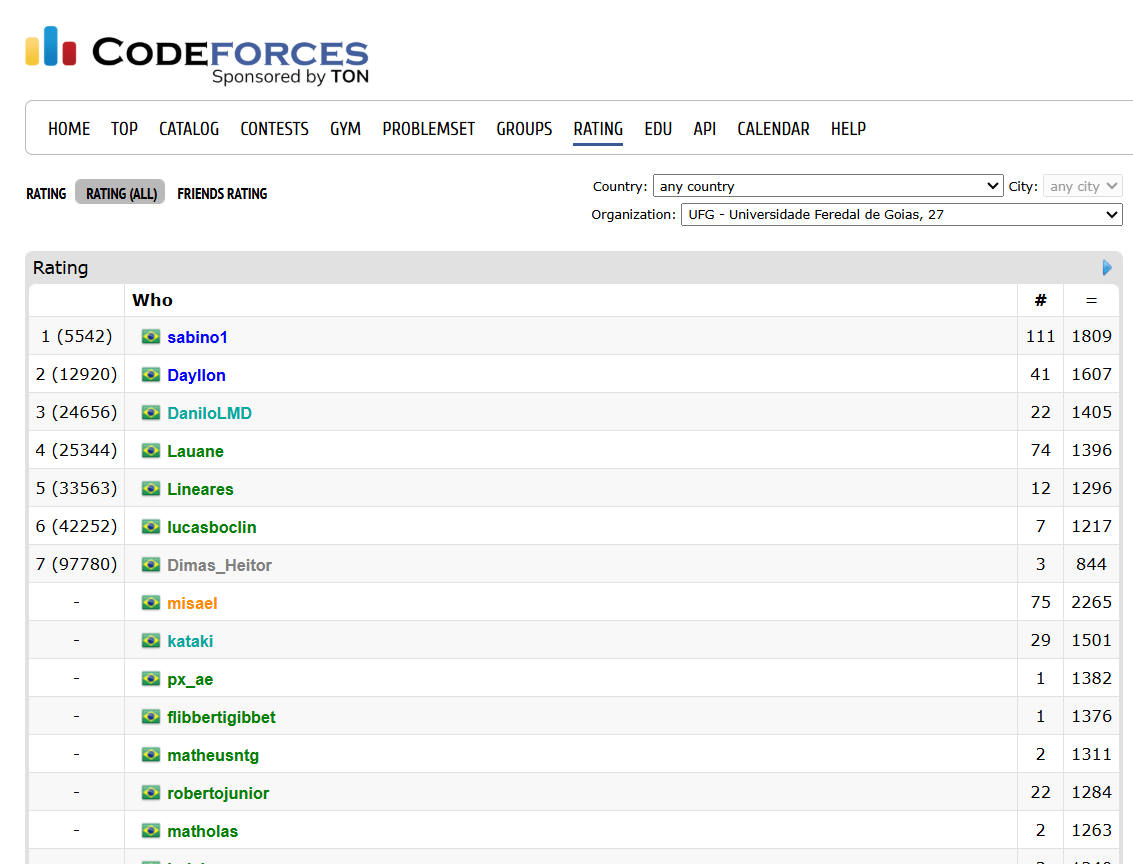1133x864 pixels.
Task: Select the Rating tab left of Rating (All)
Action: coord(46,194)
